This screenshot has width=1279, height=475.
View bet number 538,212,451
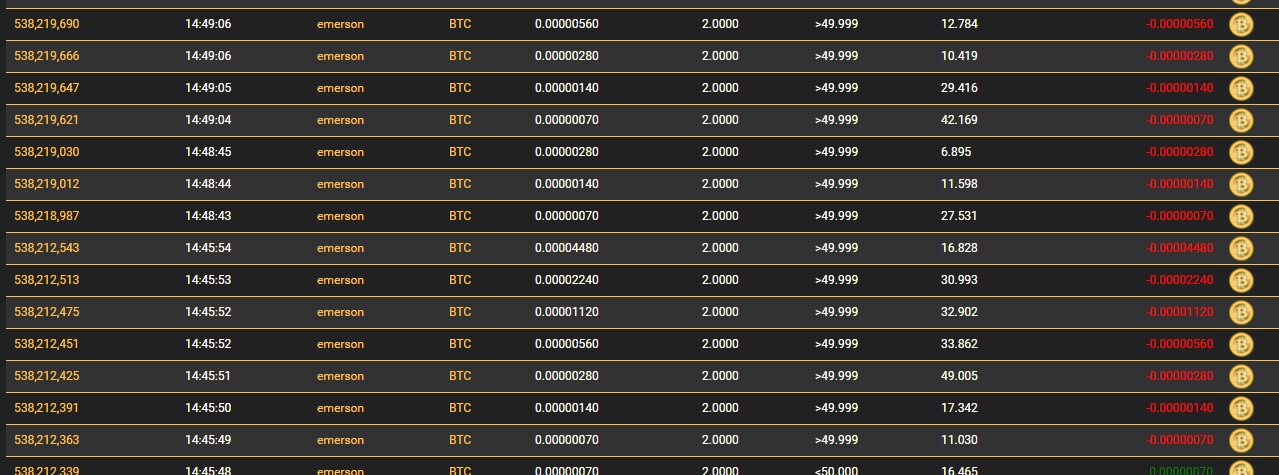(x=47, y=344)
